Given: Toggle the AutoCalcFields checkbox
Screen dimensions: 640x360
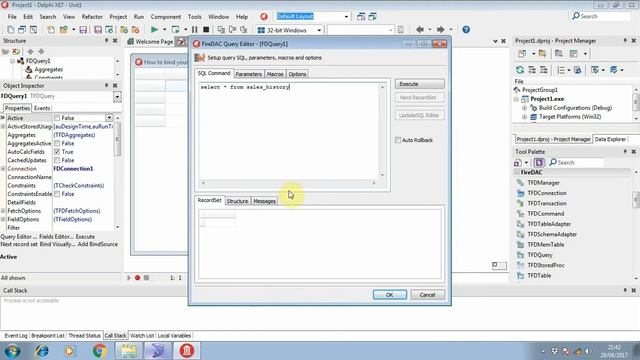Looking at the screenshot, I should 57,152.
